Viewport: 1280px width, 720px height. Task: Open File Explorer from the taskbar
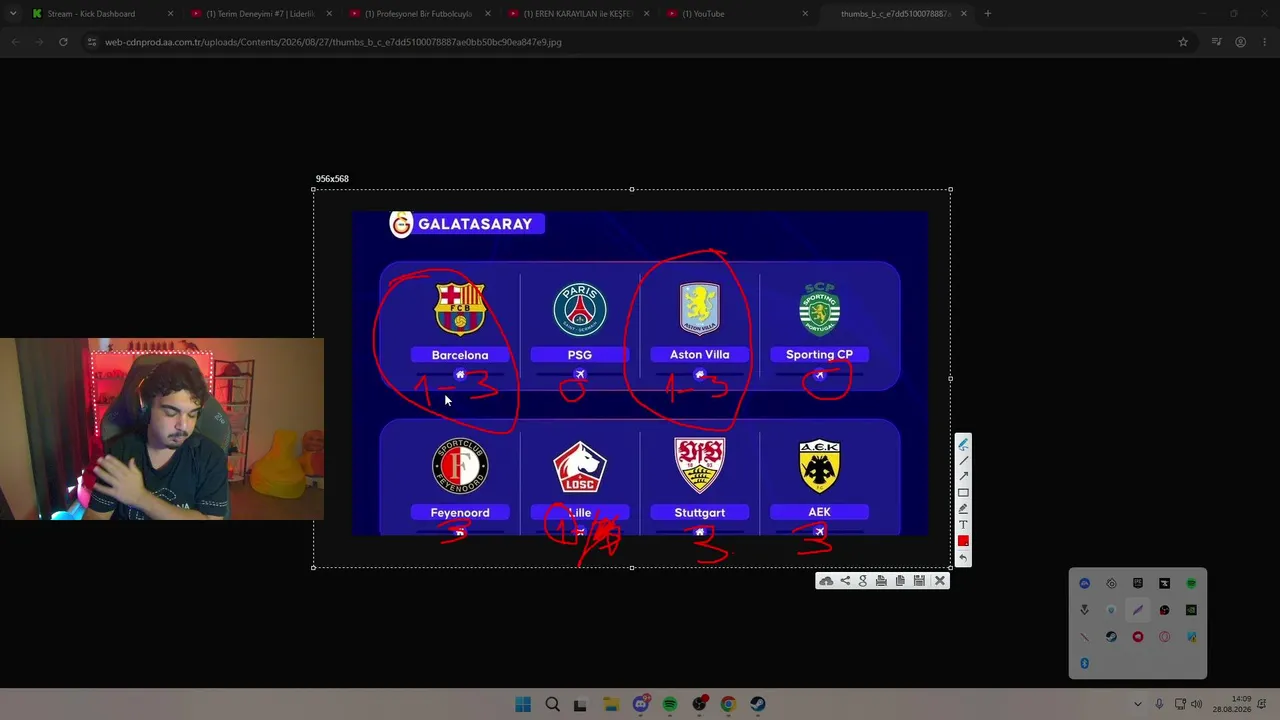tap(611, 704)
